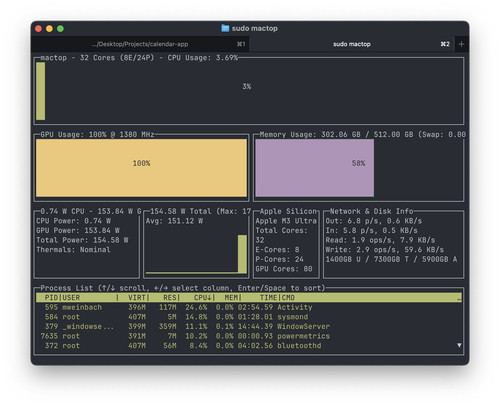Select the bluetoothd process row

pyautogui.click(x=249, y=346)
